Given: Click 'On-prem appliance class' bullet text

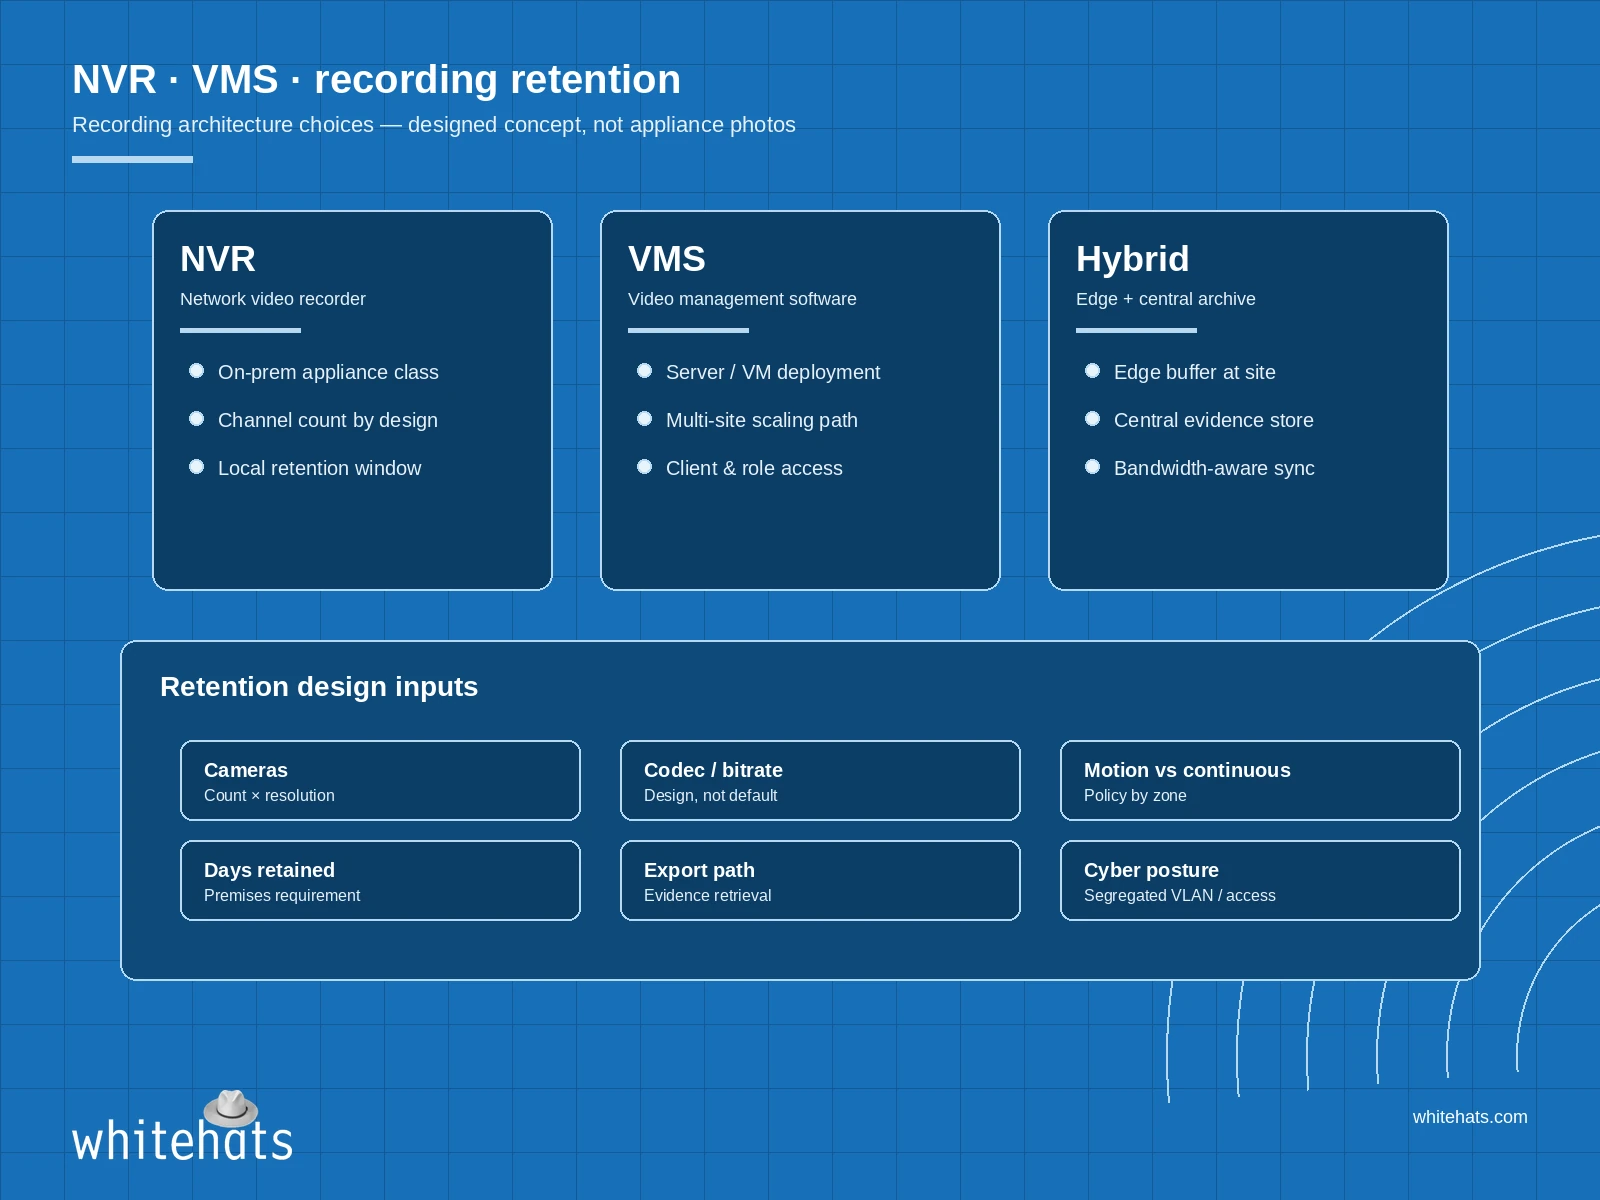Looking at the screenshot, I should coord(328,372).
